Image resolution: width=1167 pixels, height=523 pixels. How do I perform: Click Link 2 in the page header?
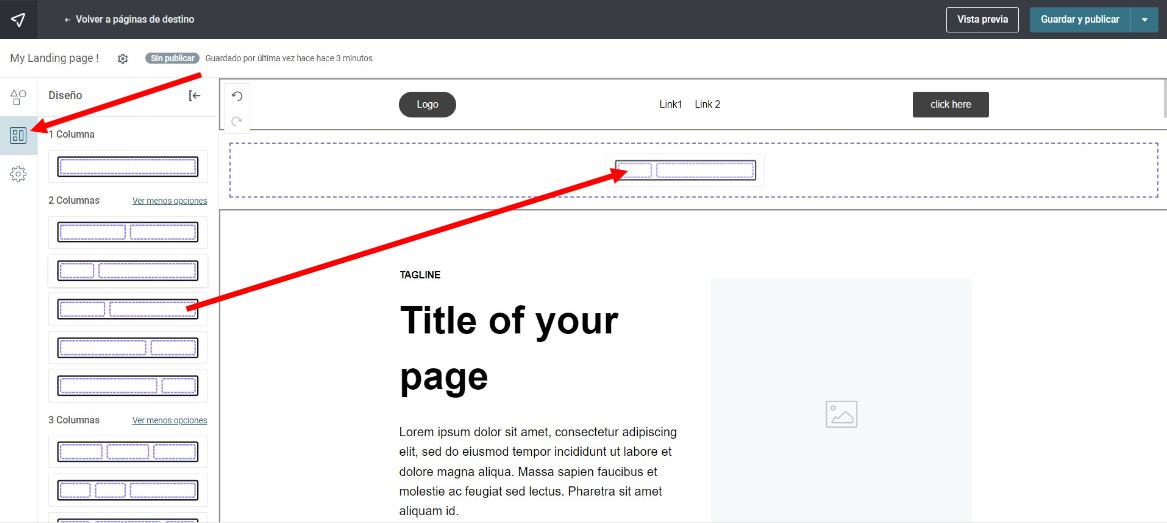708,105
